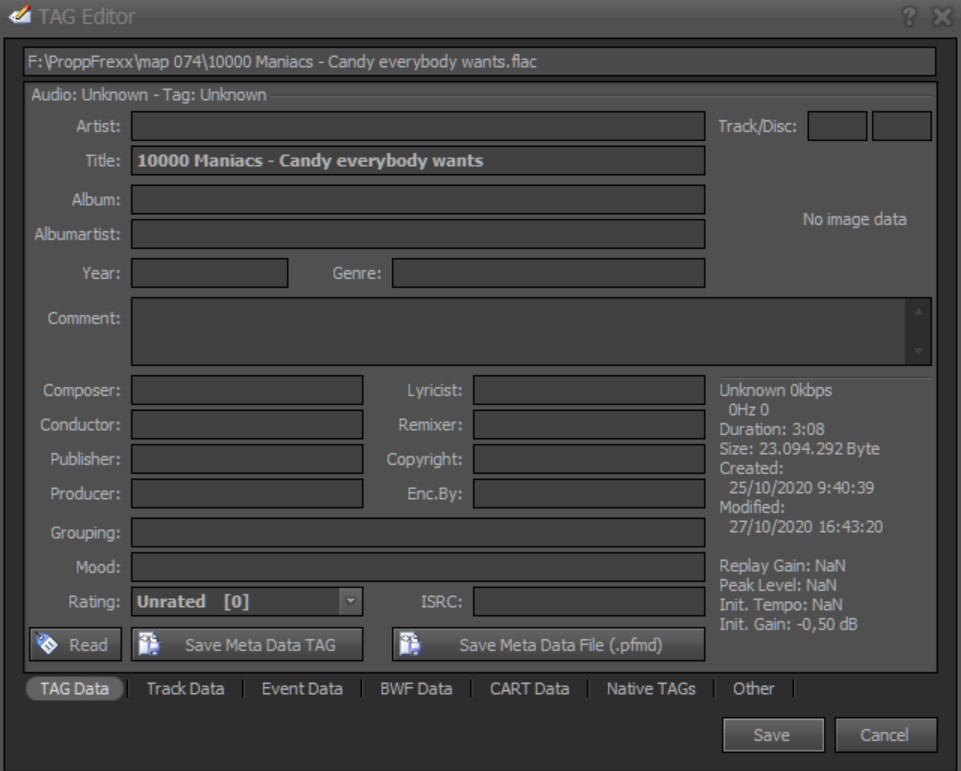
Task: Open the help question mark
Action: tap(910, 17)
